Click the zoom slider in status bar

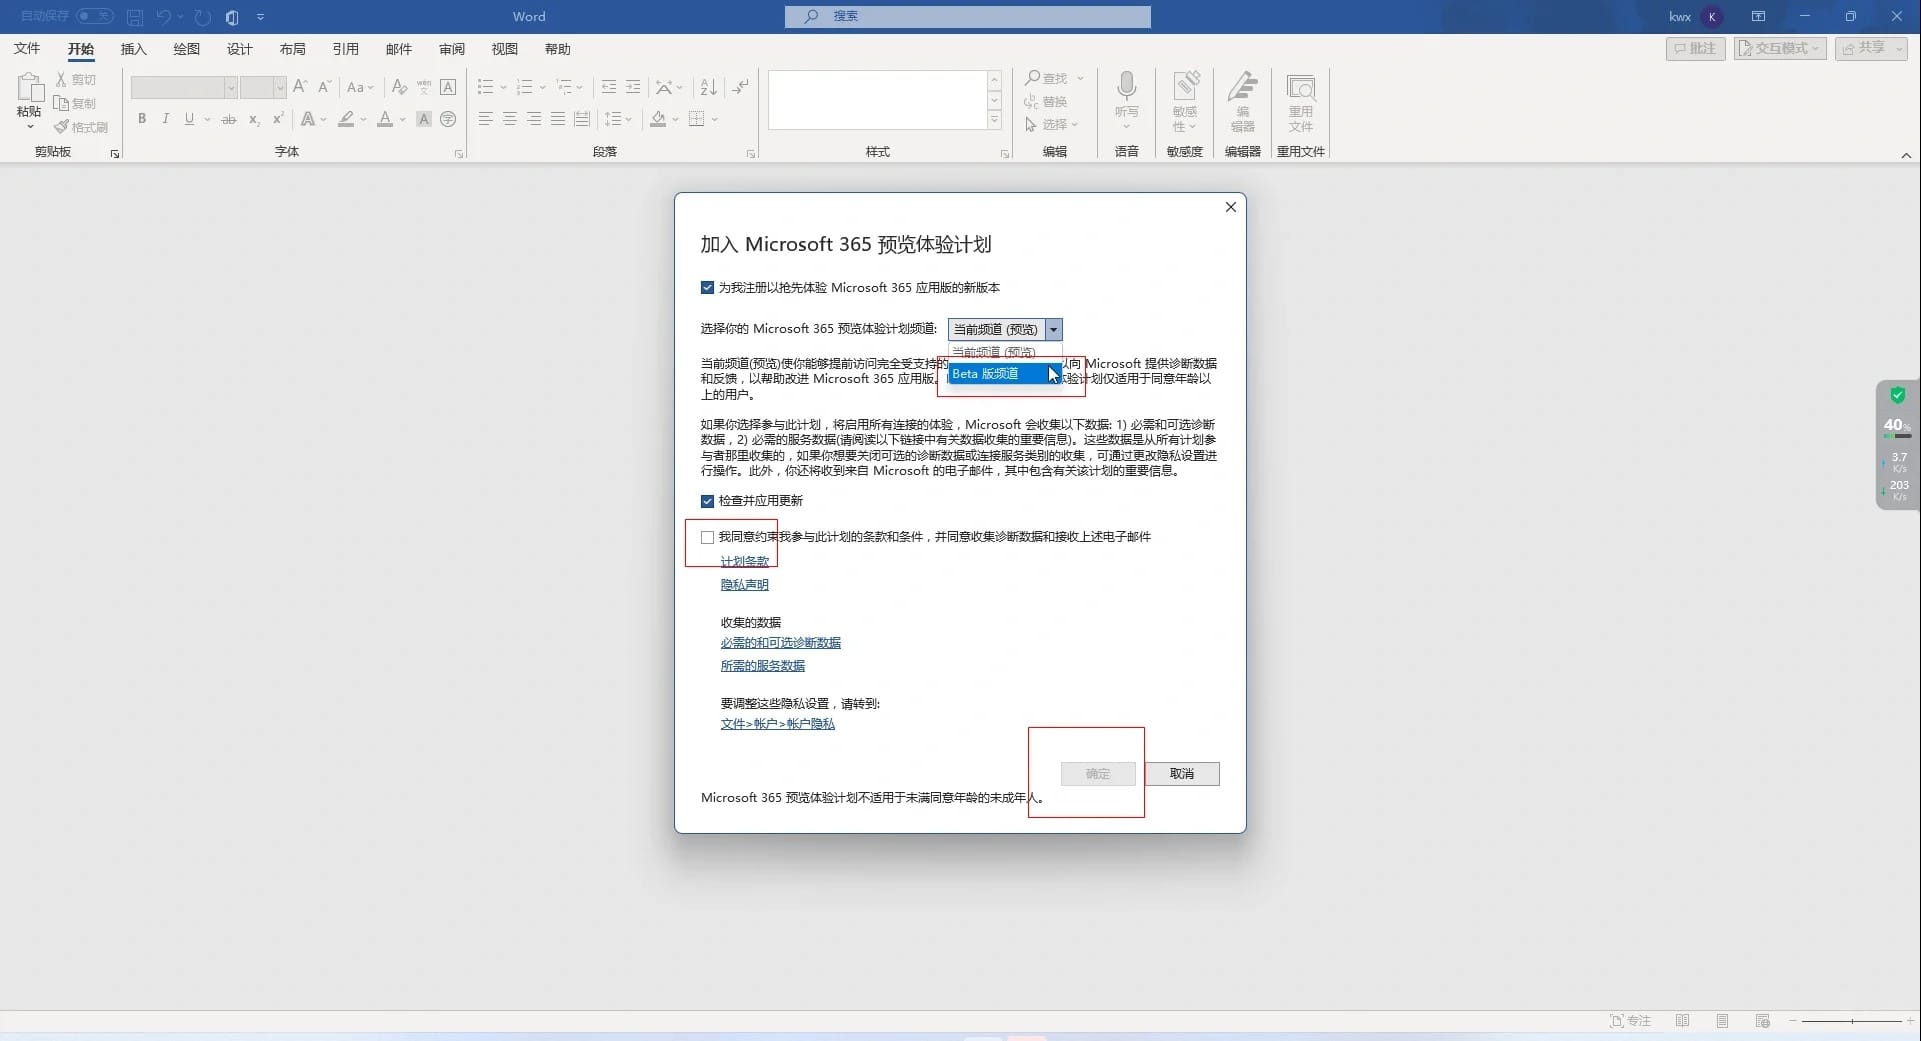pos(1851,1021)
